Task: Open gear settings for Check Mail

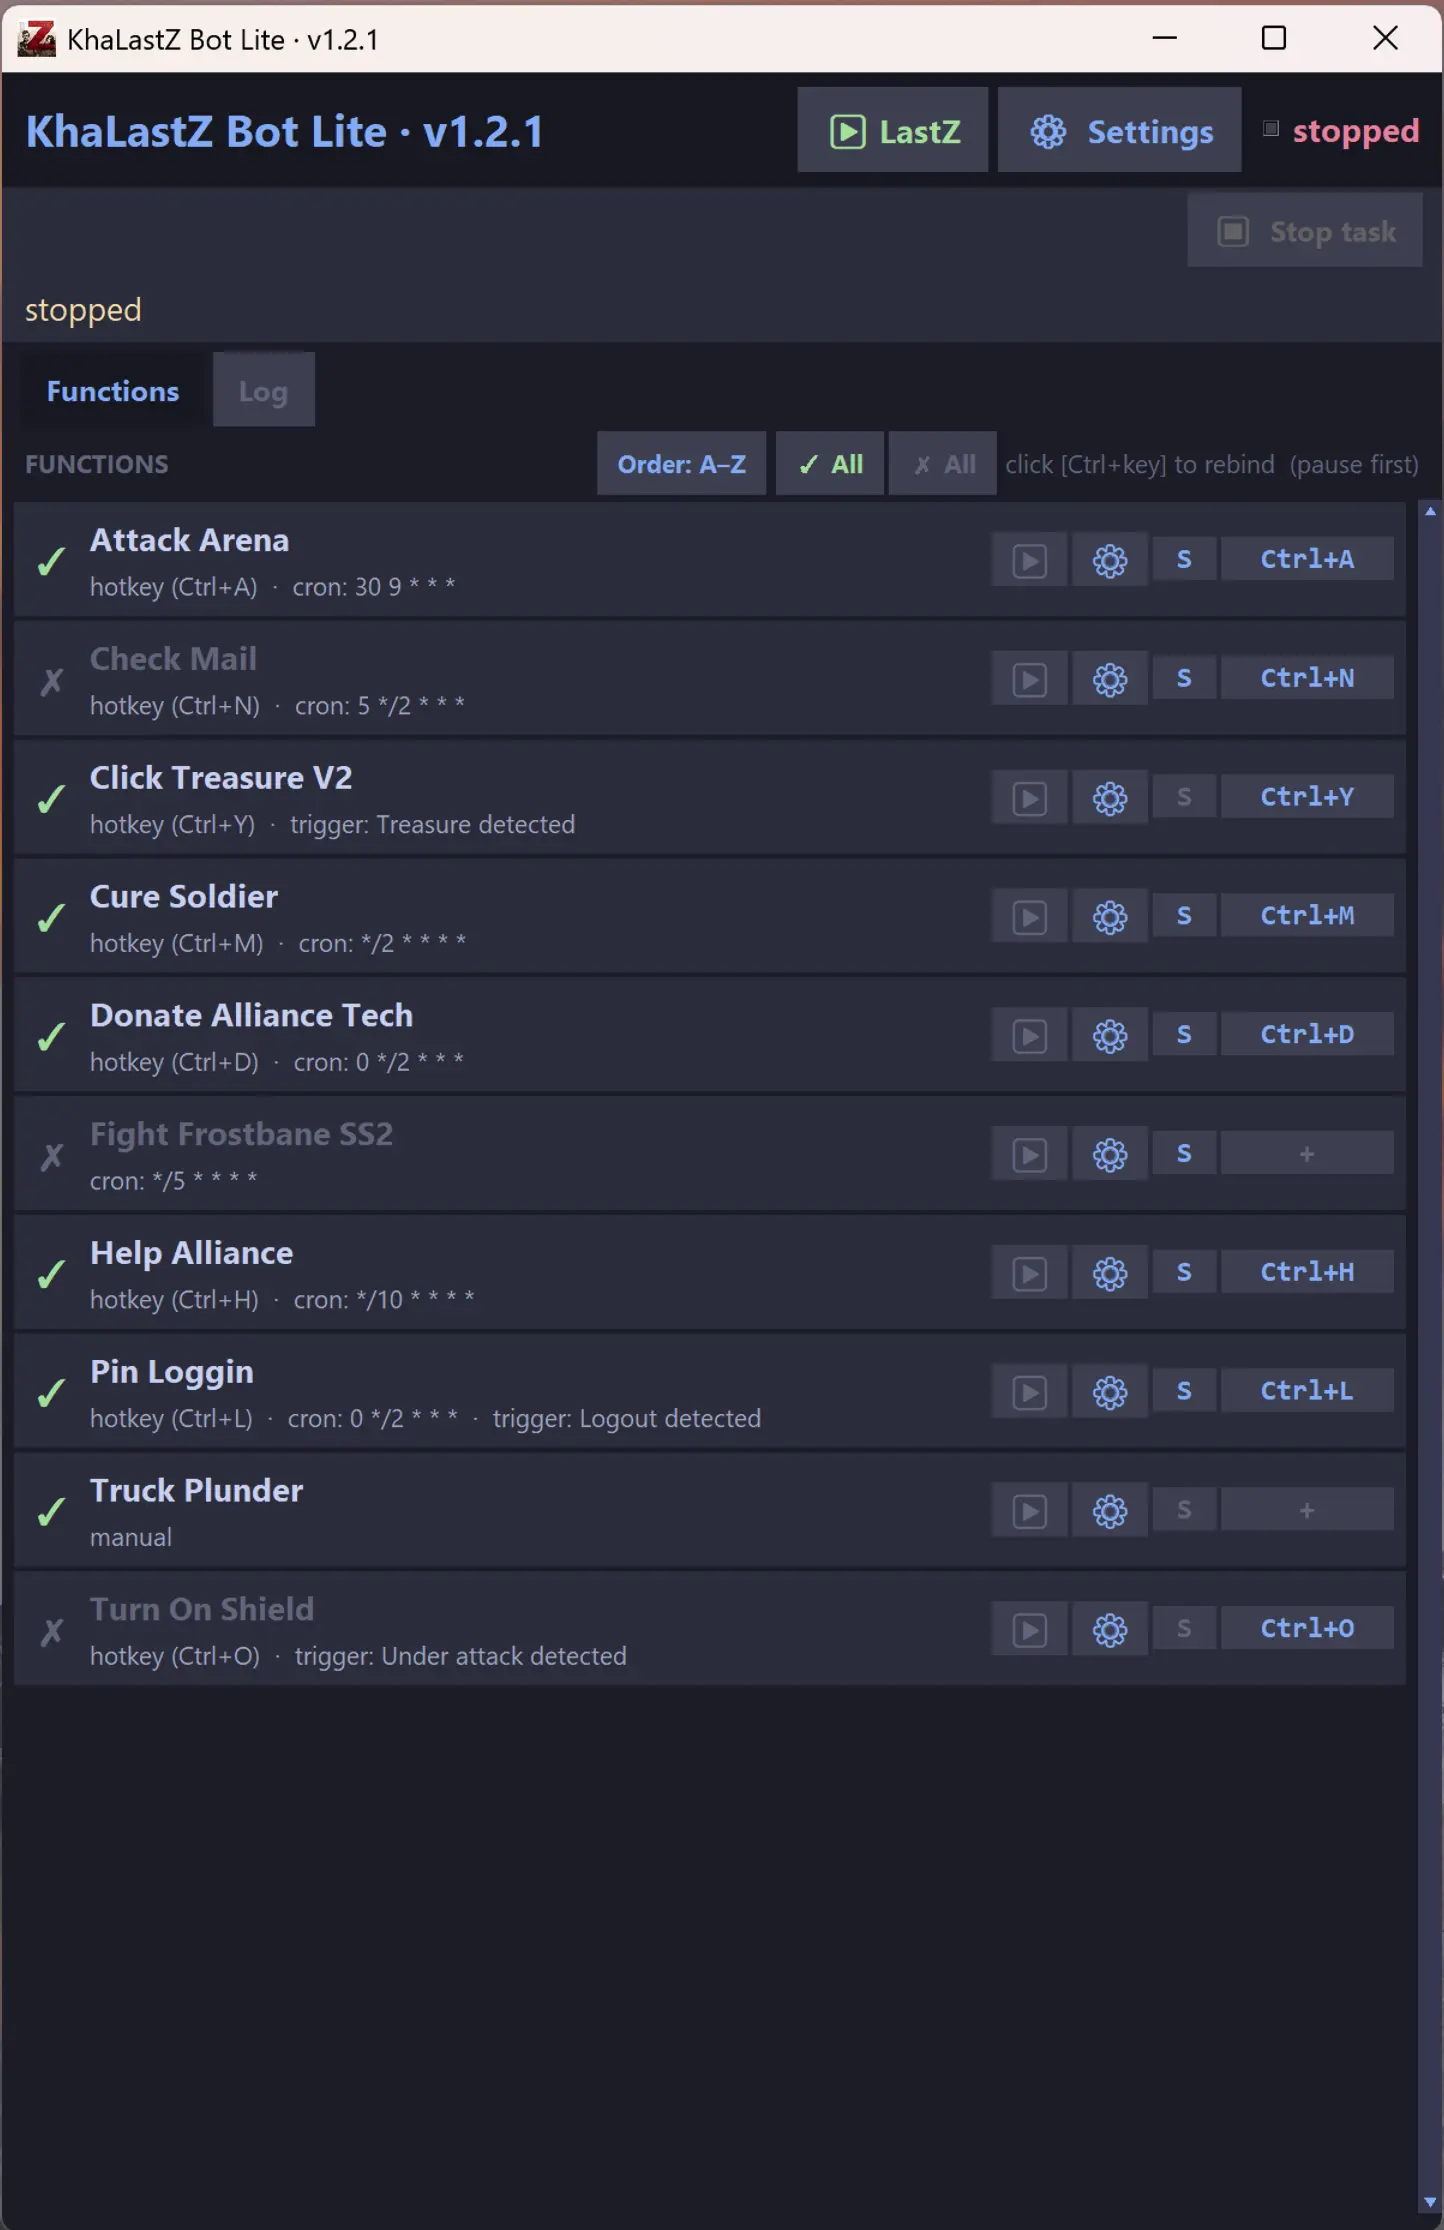Action: click(x=1109, y=679)
